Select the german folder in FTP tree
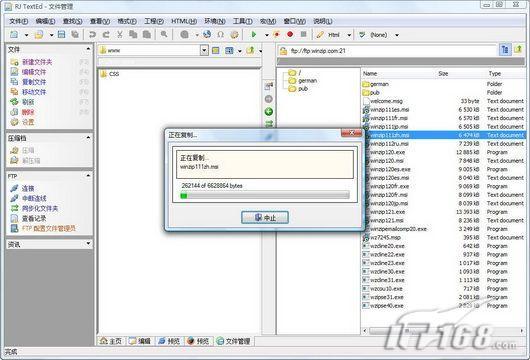 tap(308, 81)
